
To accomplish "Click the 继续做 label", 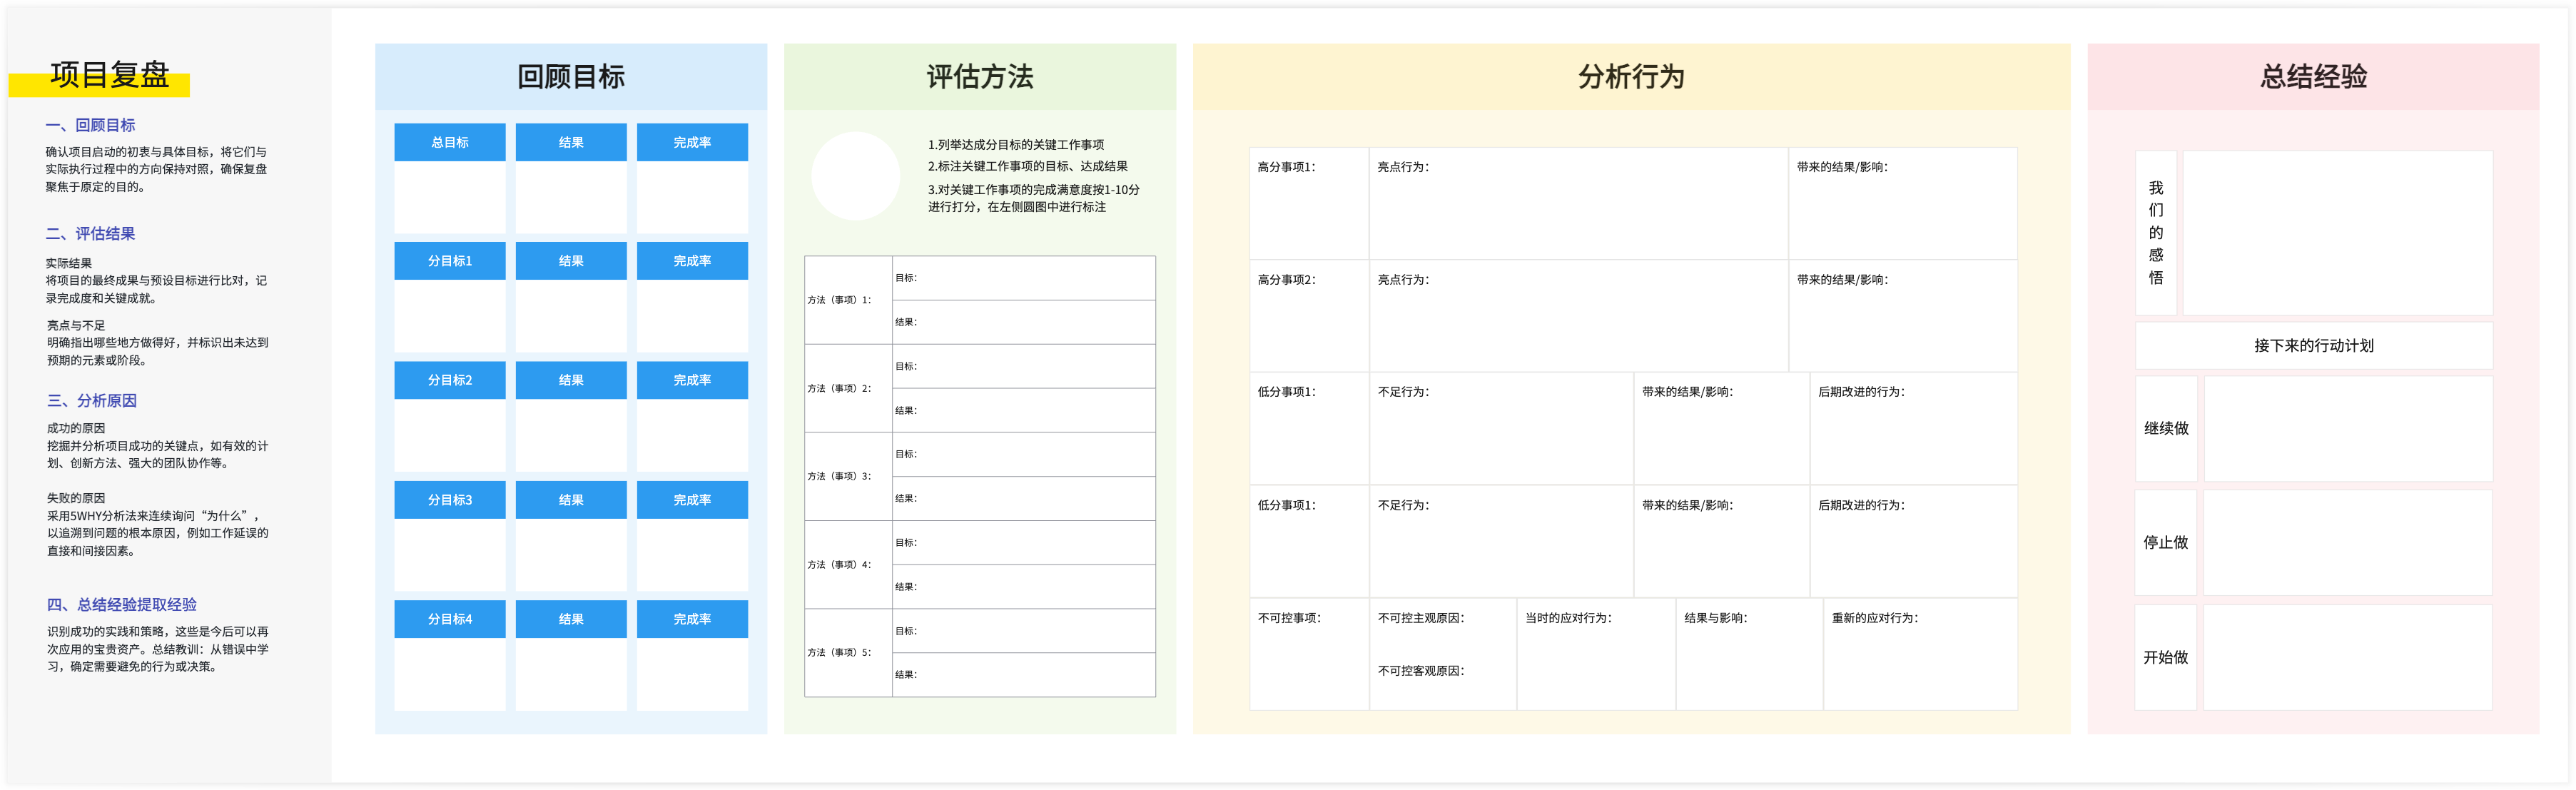I will [2166, 428].
